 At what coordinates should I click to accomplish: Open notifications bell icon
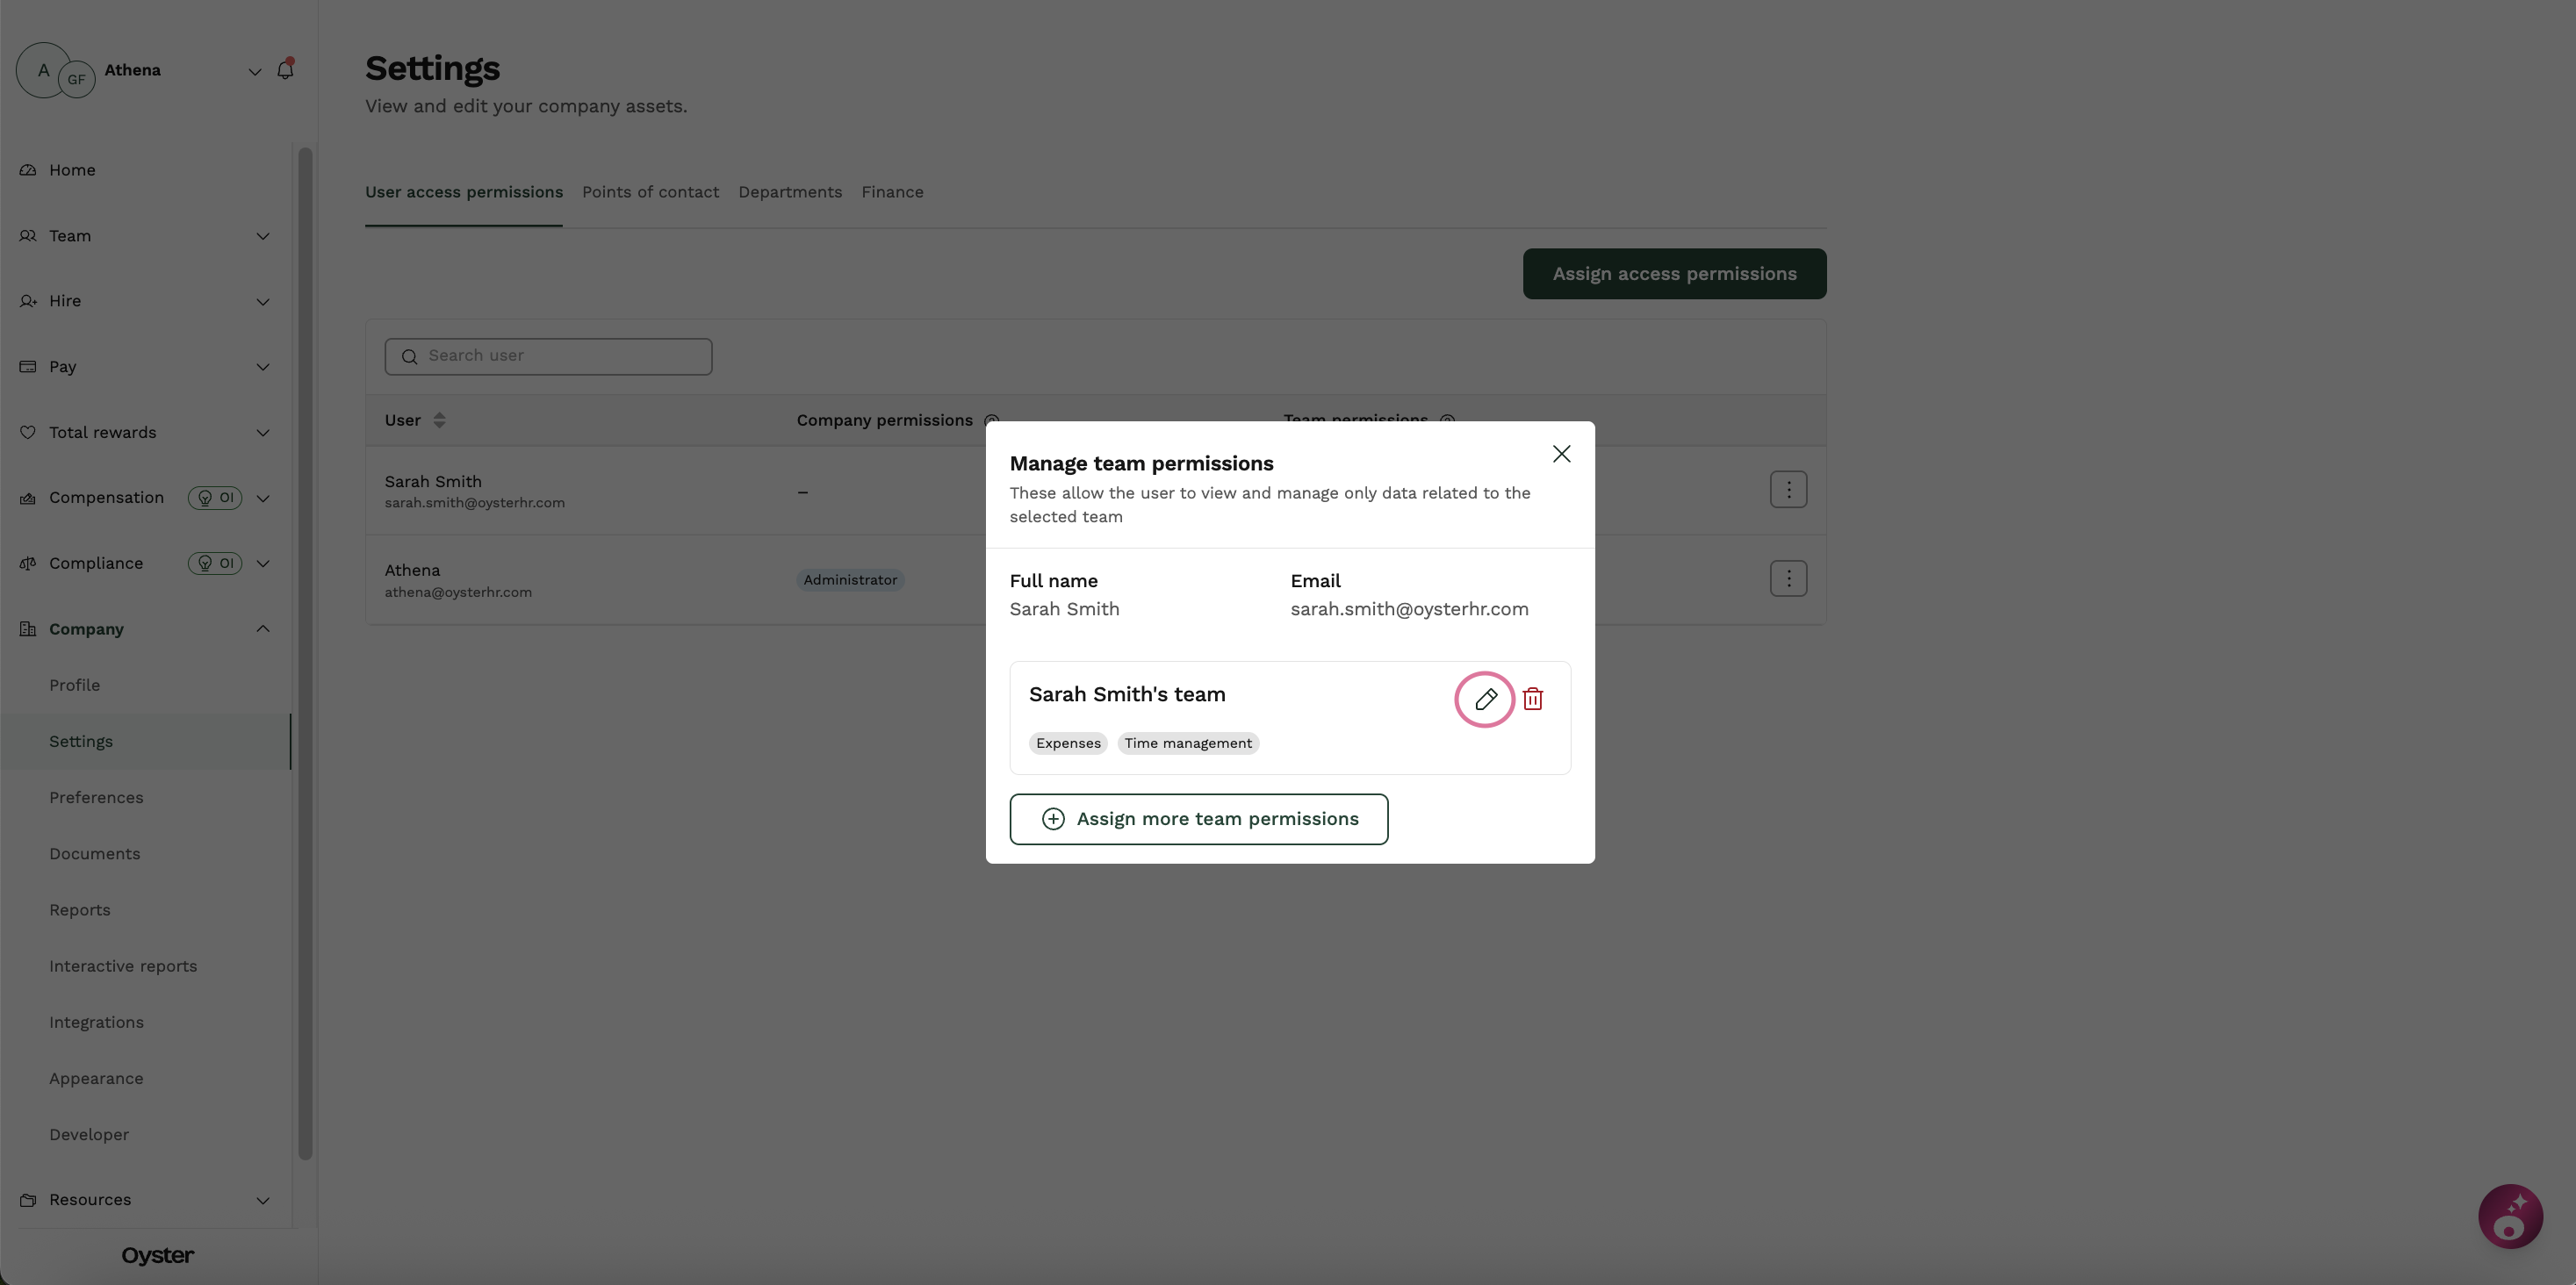(285, 69)
